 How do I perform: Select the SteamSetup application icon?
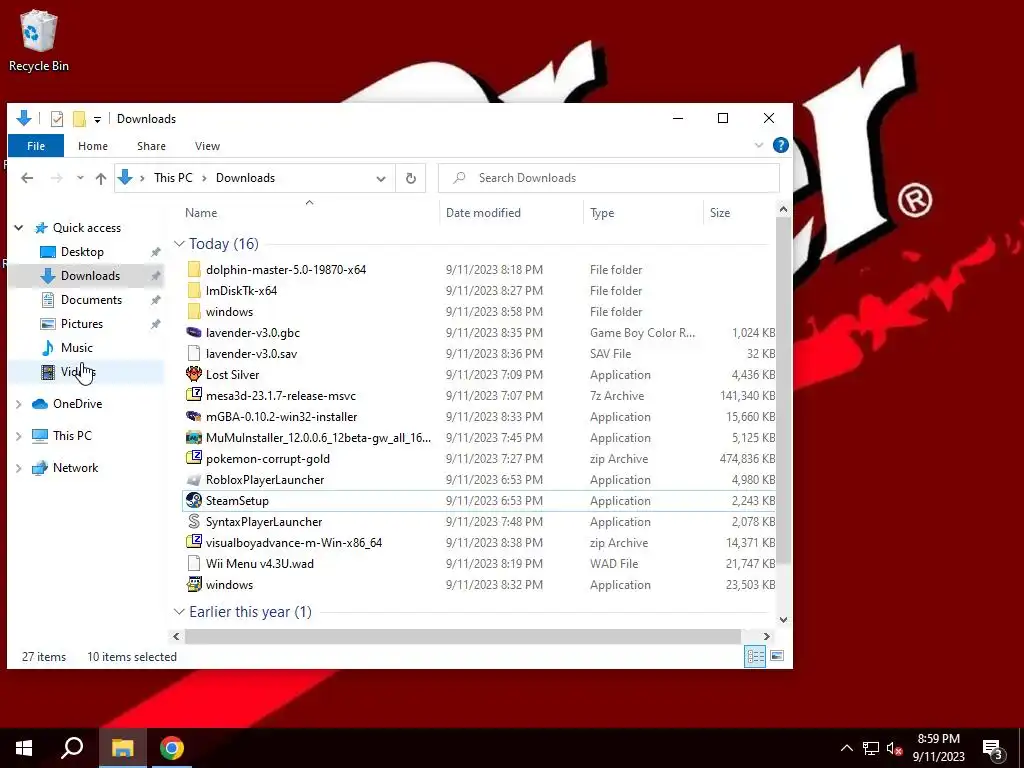click(x=193, y=500)
